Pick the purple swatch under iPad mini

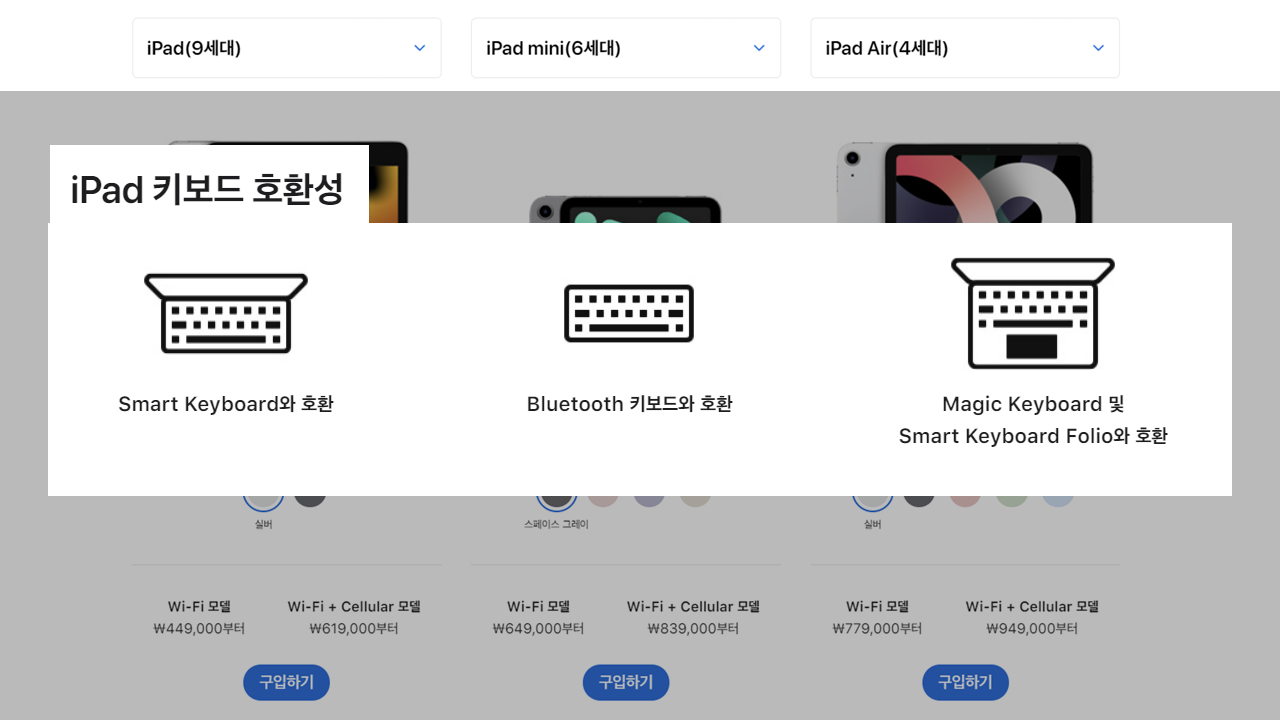tap(649, 501)
